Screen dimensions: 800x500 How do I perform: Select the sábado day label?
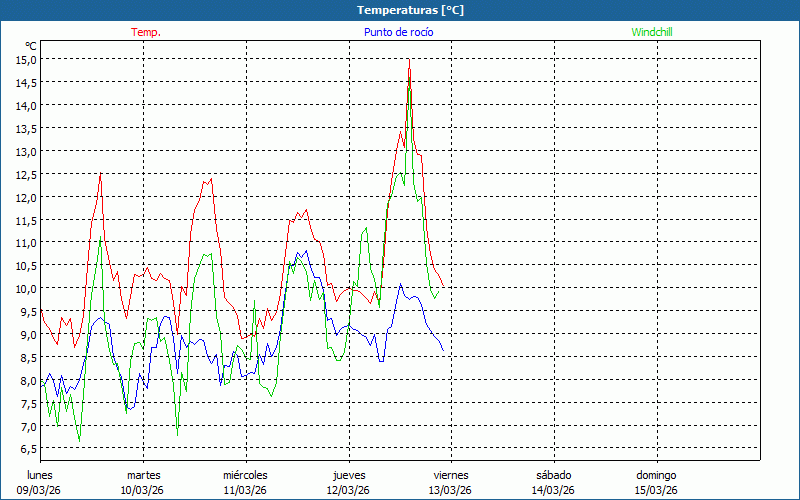pyautogui.click(x=553, y=475)
